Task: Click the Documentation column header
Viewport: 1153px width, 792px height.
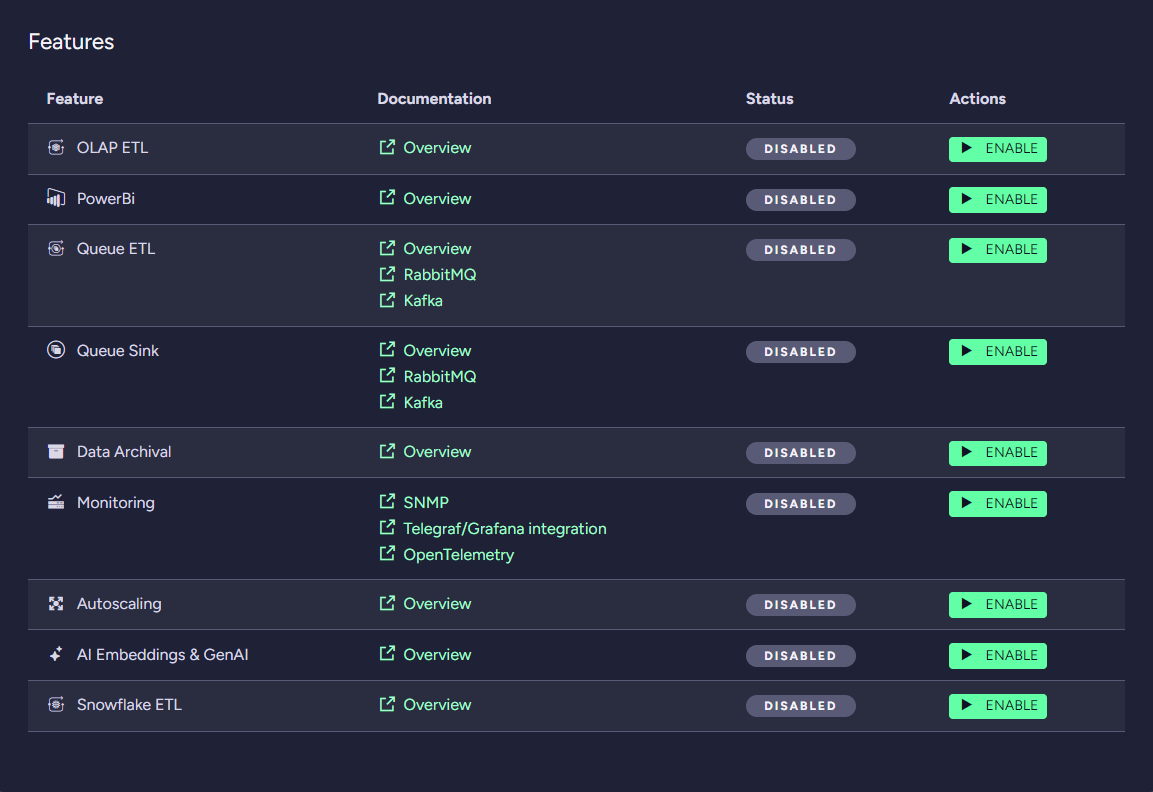Action: (x=434, y=99)
